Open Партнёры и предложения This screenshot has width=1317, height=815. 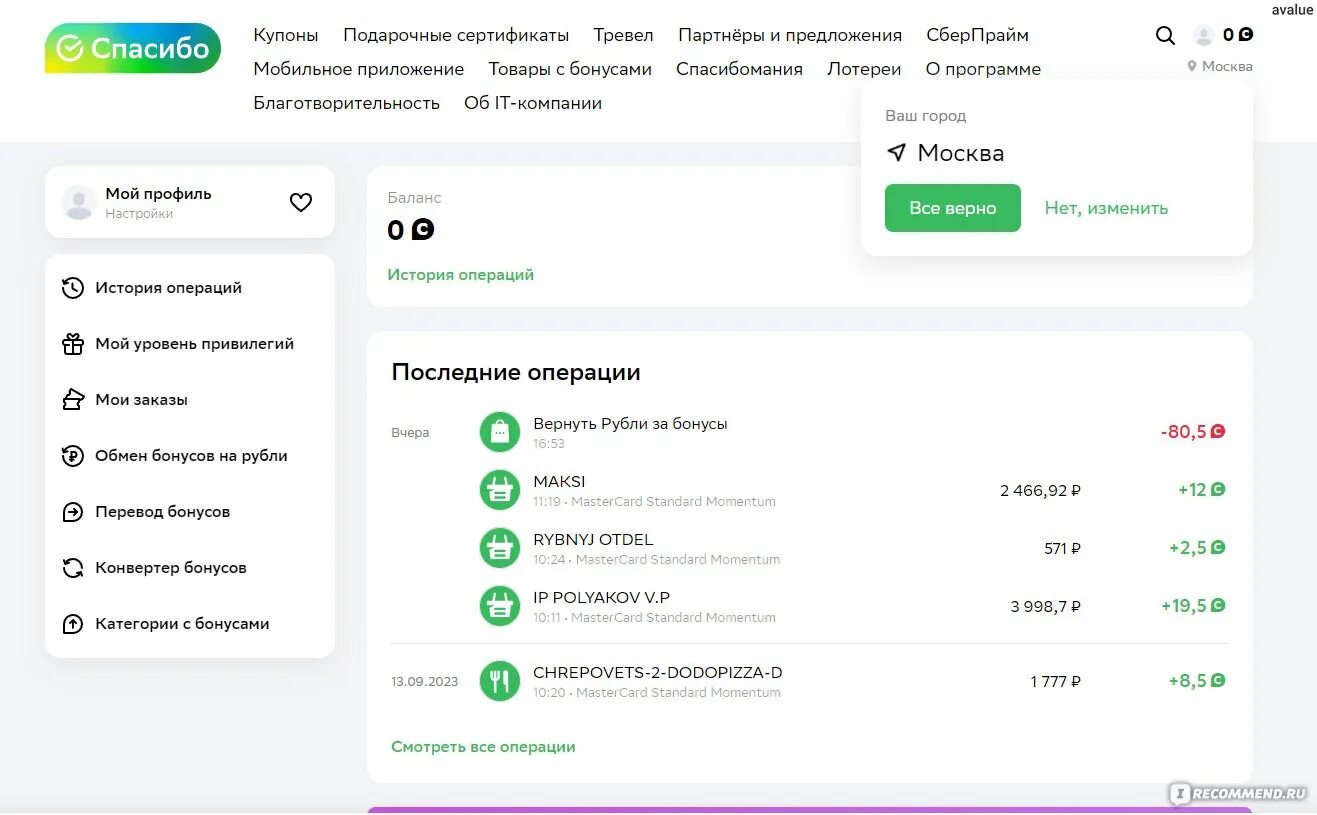click(x=790, y=35)
